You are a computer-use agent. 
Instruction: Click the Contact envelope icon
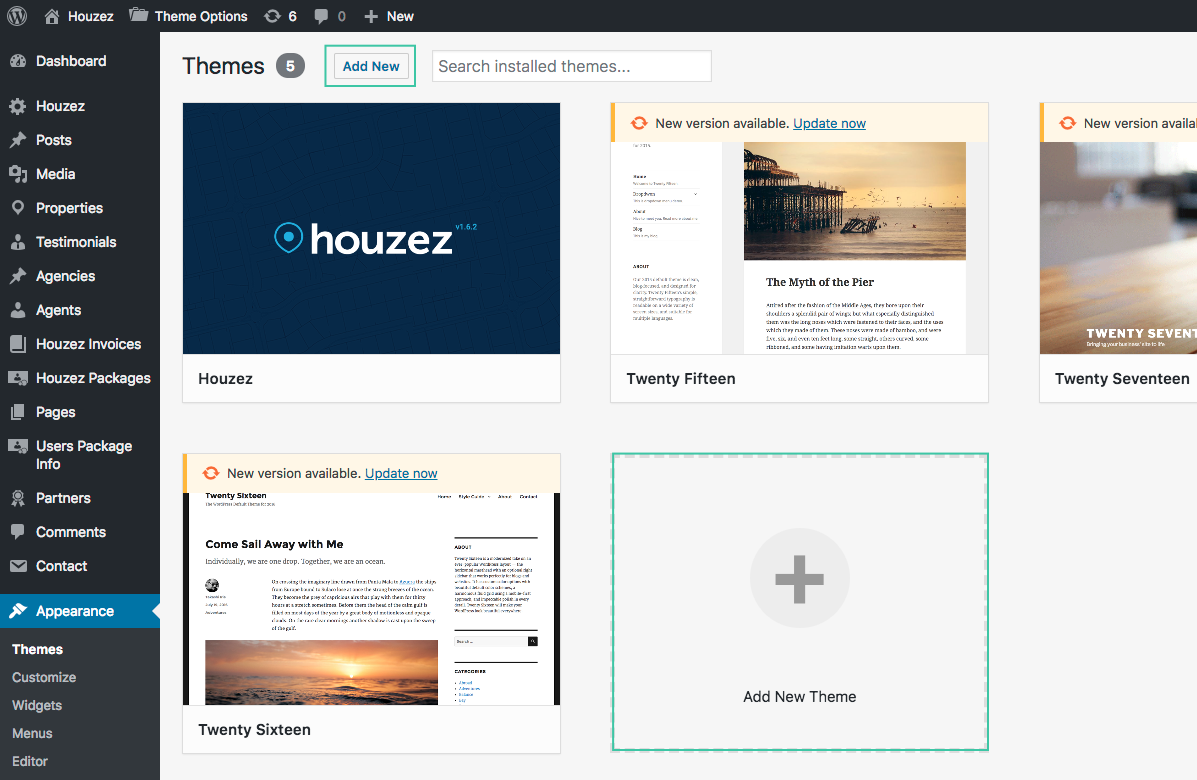pos(18,566)
